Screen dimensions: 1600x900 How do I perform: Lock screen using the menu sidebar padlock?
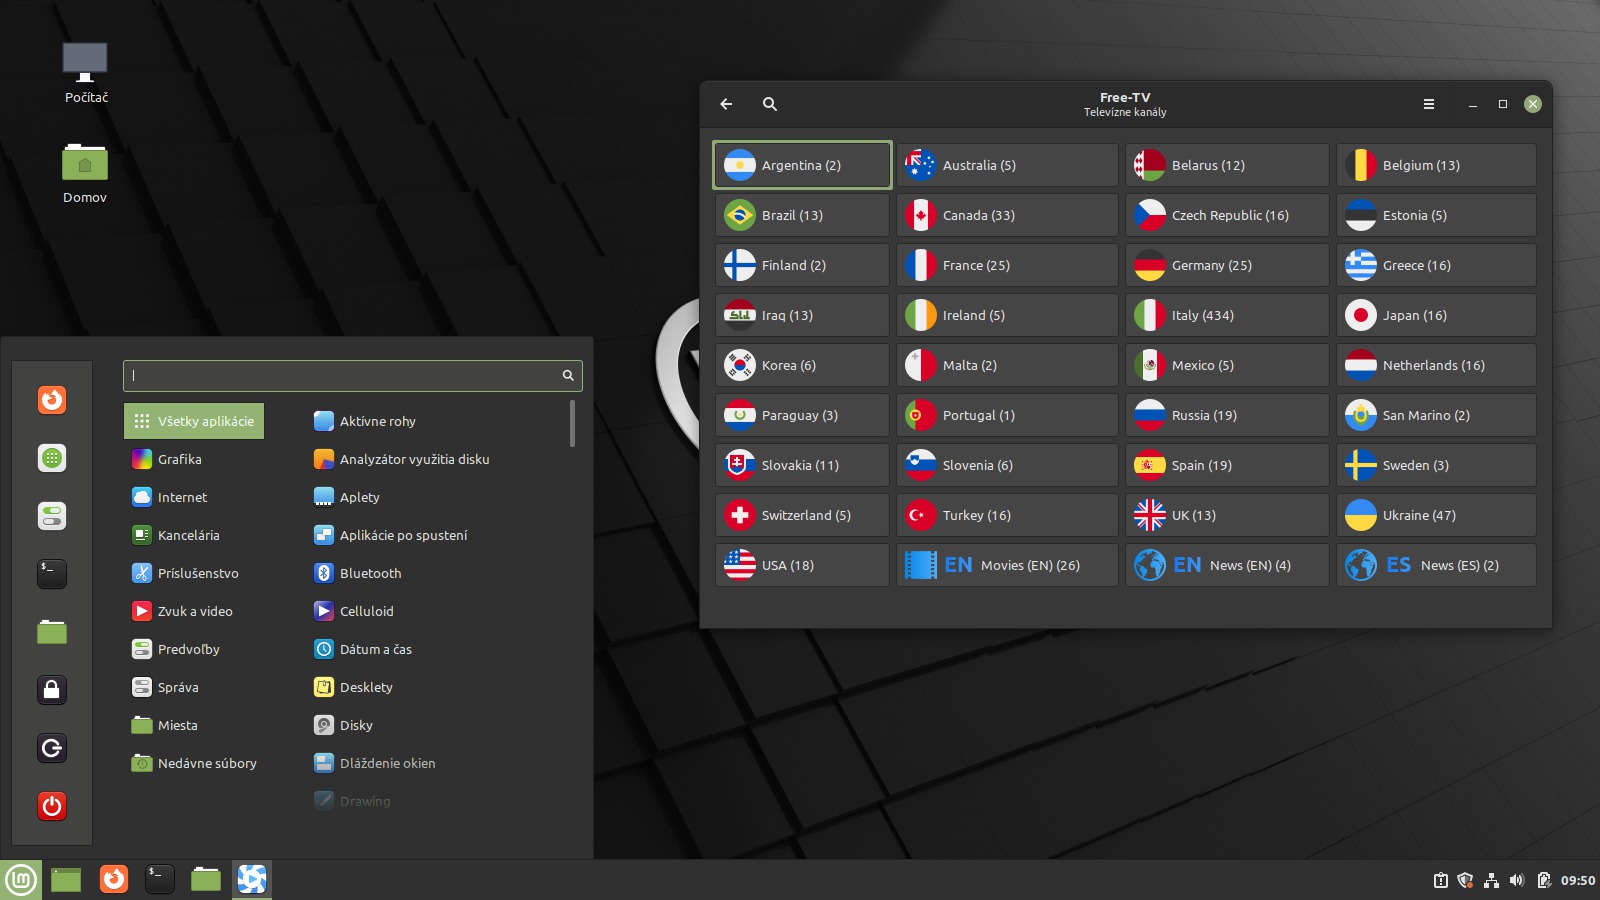point(52,690)
